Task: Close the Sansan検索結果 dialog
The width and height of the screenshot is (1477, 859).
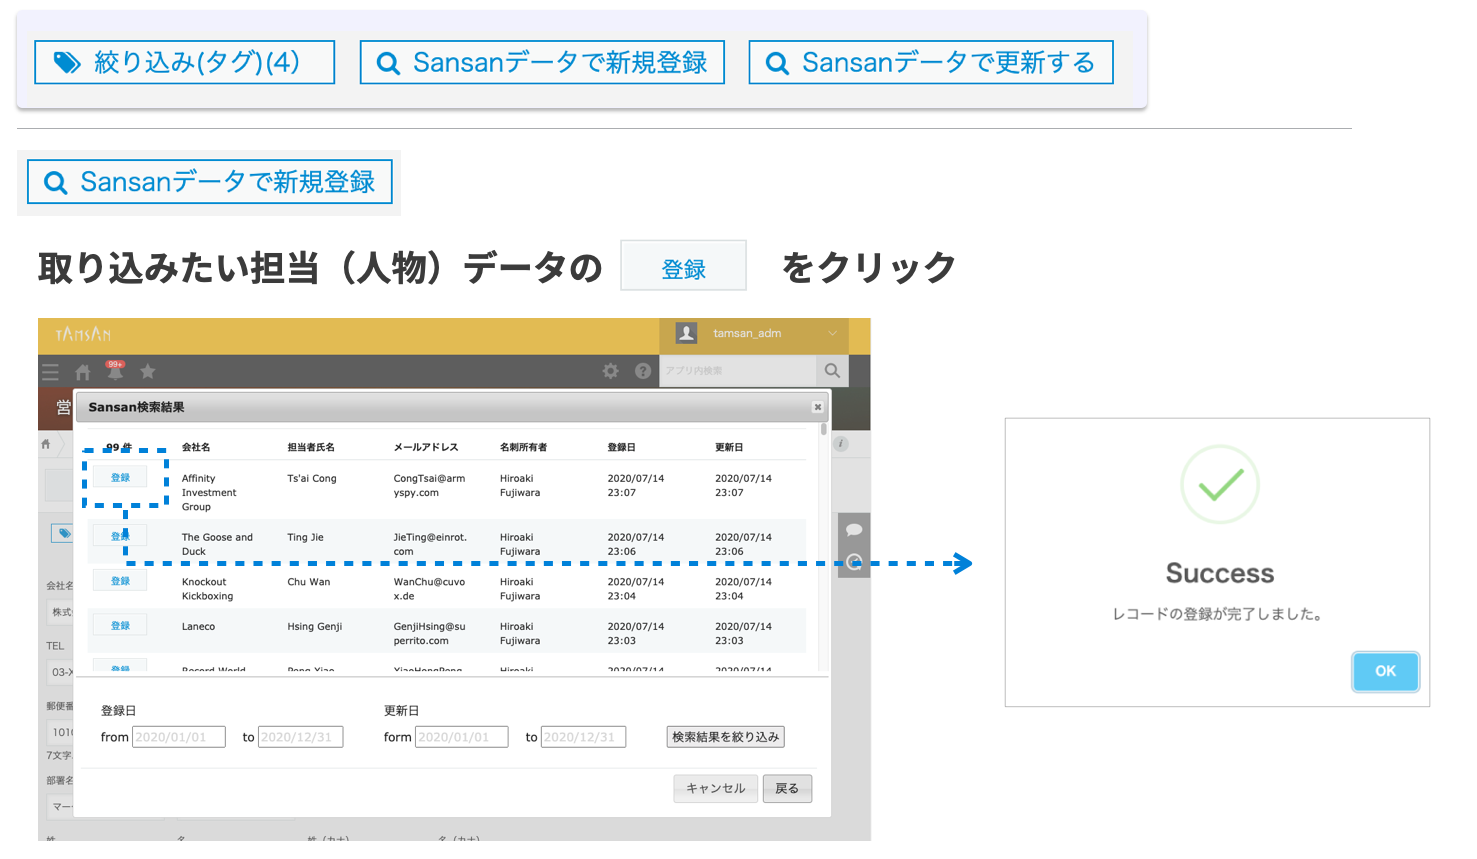Action: click(x=817, y=407)
